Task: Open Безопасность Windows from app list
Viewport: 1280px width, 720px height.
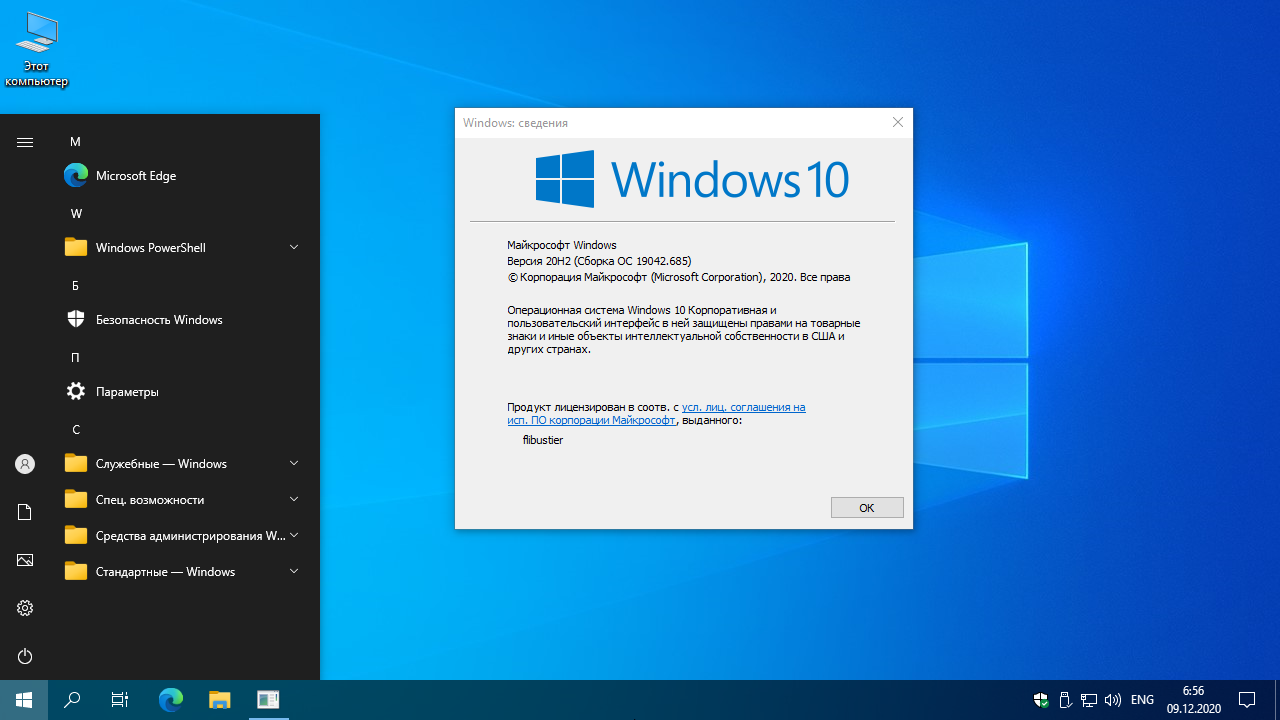Action: coord(158,320)
